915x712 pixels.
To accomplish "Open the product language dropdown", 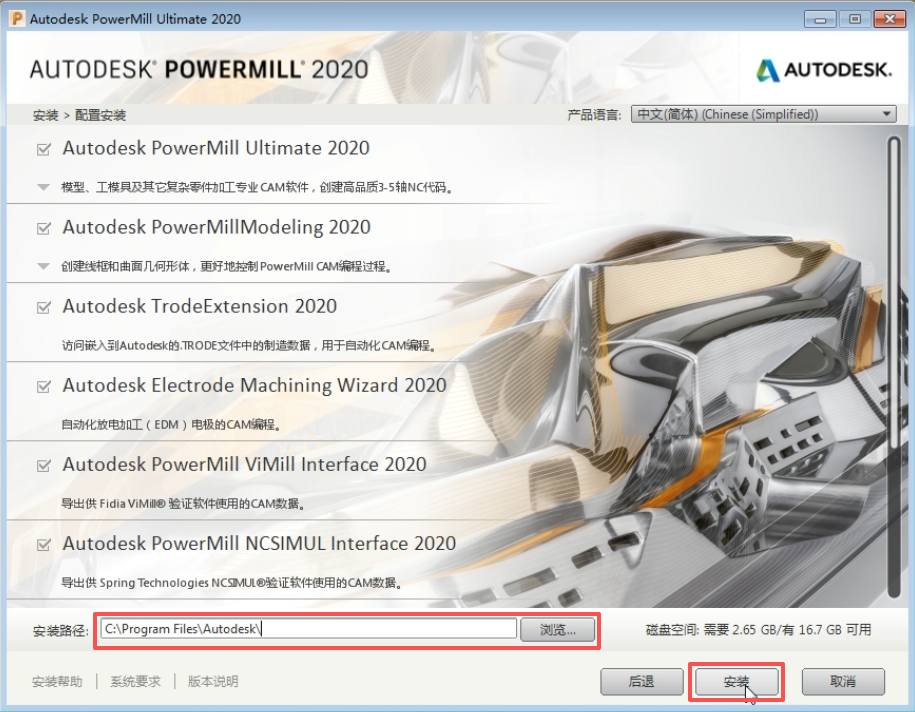I will click(x=763, y=114).
